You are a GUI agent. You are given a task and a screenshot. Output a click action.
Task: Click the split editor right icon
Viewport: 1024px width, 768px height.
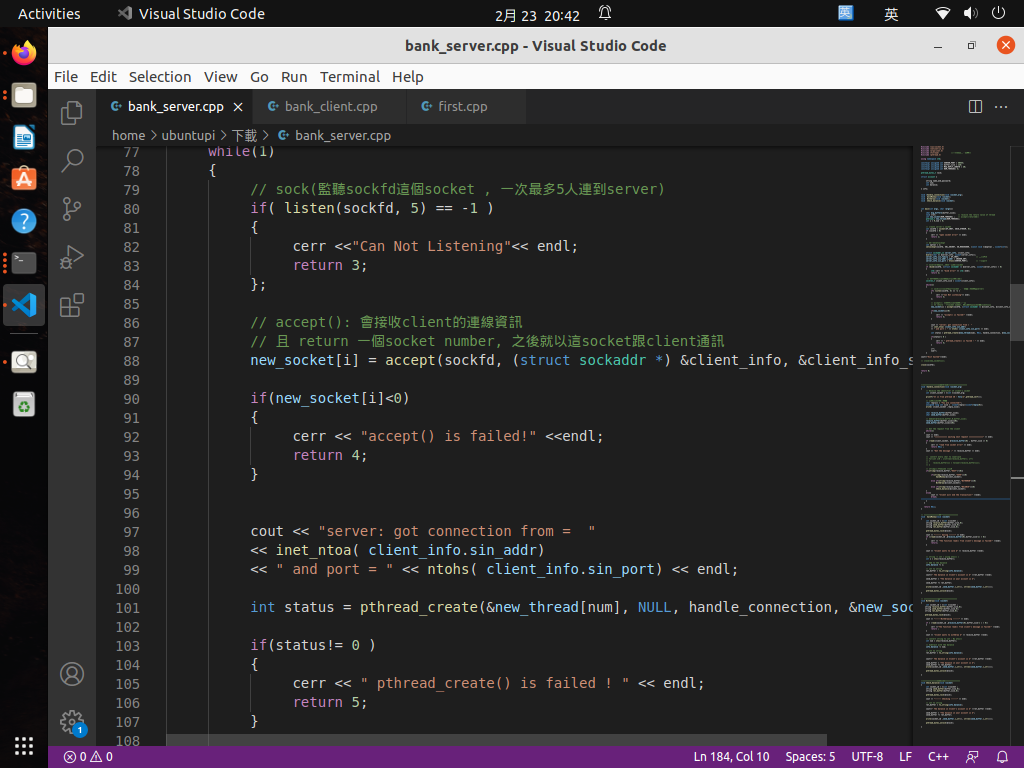(976, 107)
